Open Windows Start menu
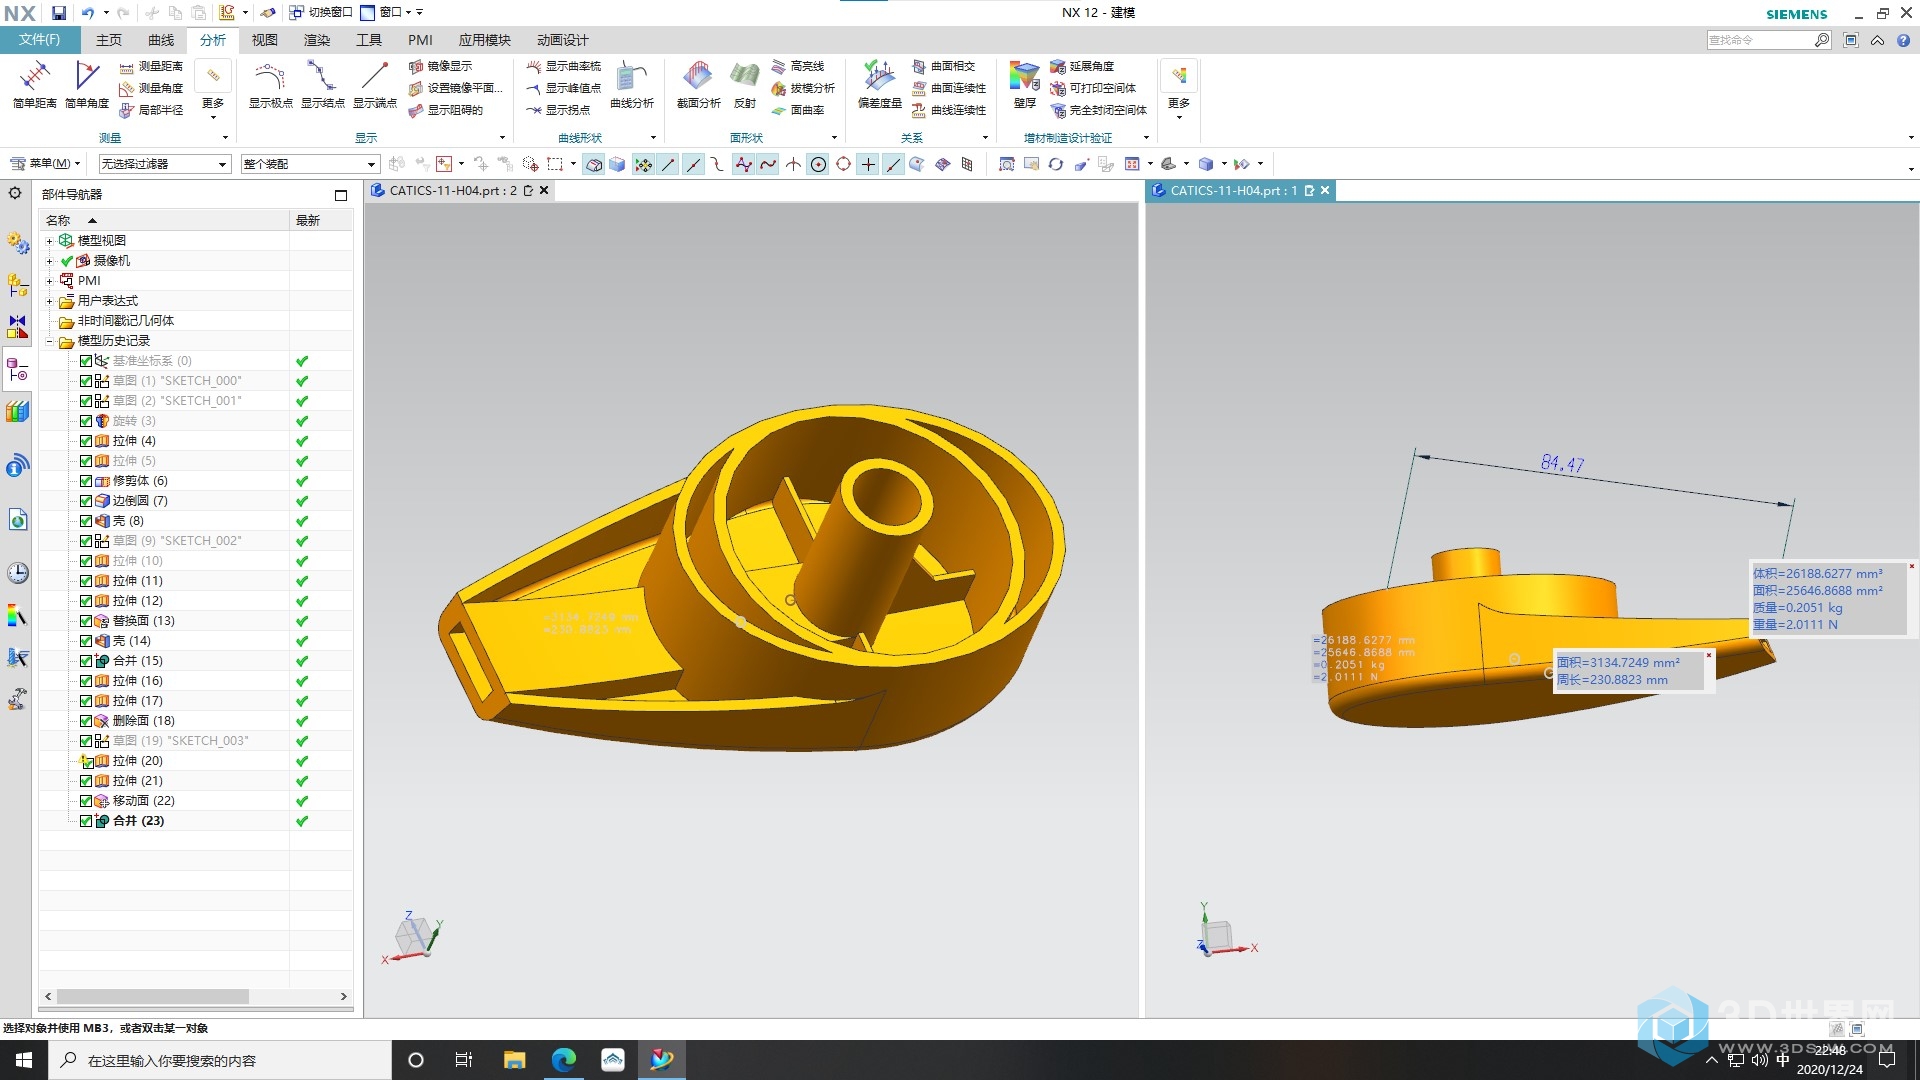1920x1080 pixels. pyautogui.click(x=24, y=1060)
